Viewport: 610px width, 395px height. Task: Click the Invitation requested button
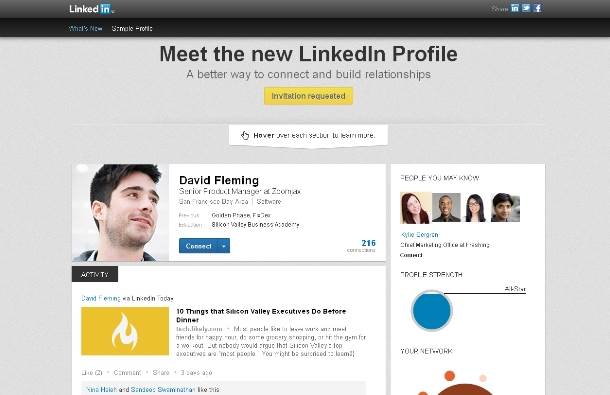click(x=309, y=96)
